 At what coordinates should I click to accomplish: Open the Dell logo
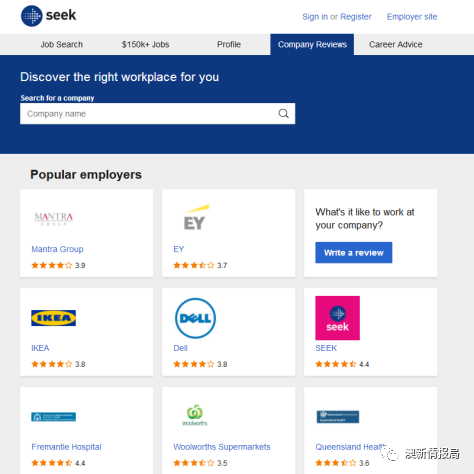195,318
